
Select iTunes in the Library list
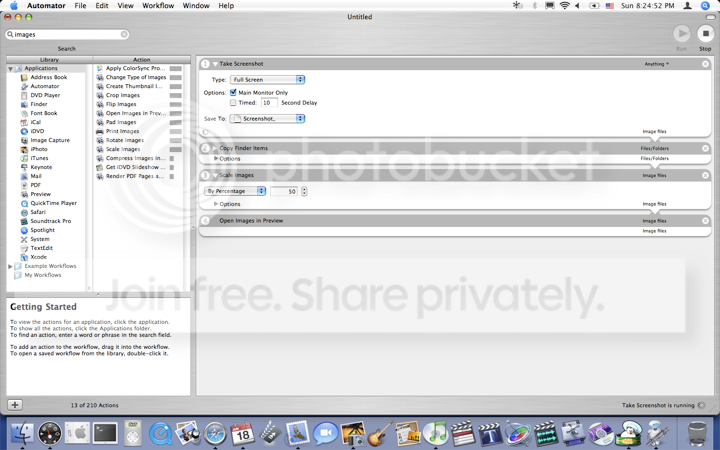click(x=39, y=158)
